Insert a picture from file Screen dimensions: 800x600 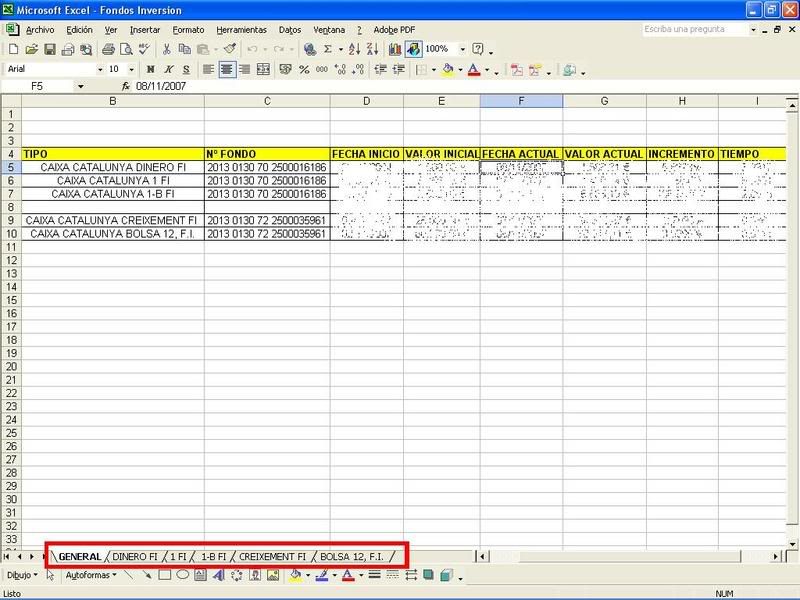click(273, 576)
